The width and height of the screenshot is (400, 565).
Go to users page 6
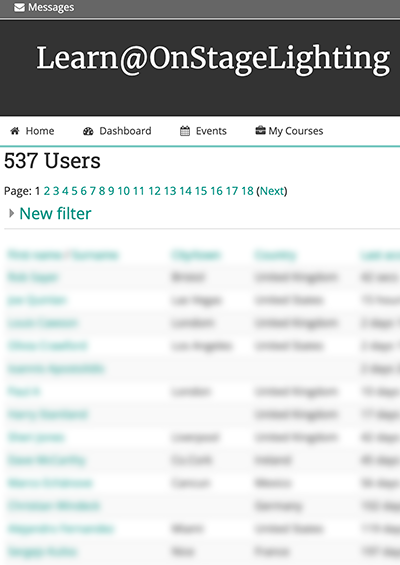84,191
